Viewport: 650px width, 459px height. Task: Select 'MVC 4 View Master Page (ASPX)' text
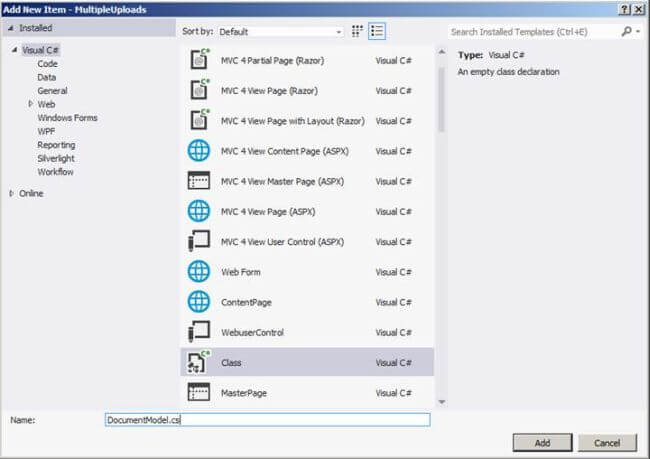point(282,182)
